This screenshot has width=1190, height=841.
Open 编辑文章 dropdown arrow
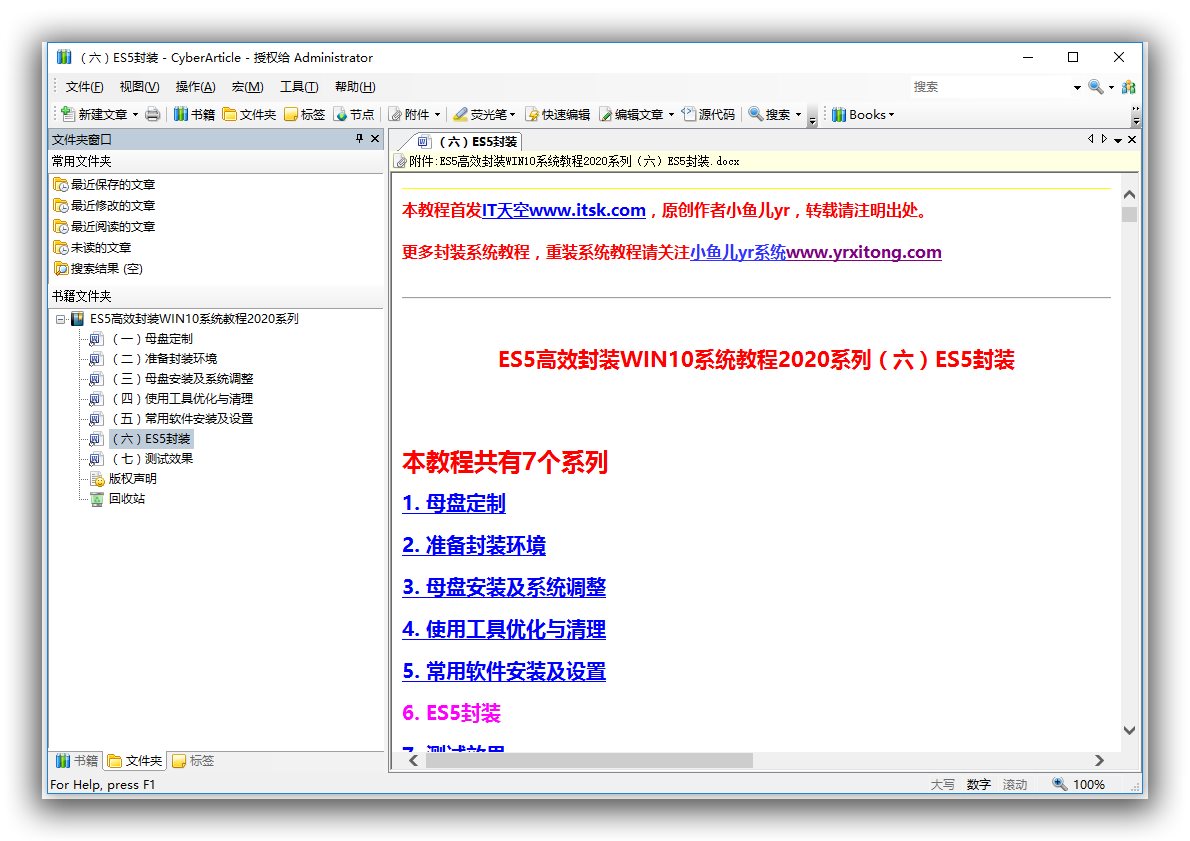[x=671, y=115]
